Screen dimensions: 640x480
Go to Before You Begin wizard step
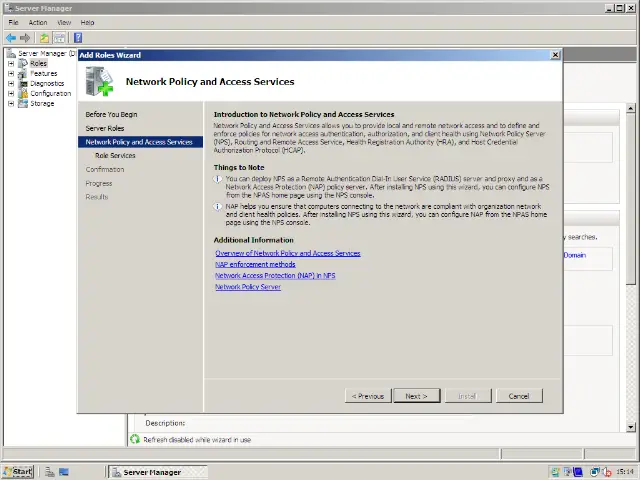point(111,114)
